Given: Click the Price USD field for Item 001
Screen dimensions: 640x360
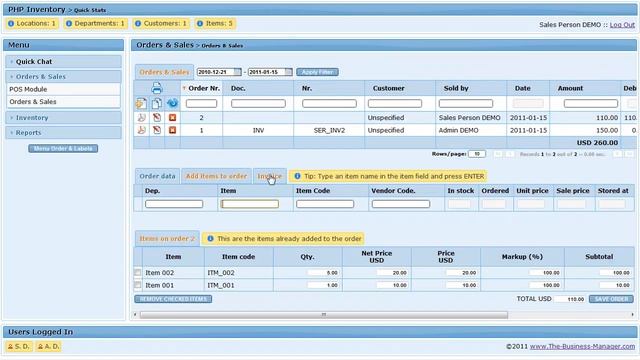Looking at the screenshot, I should (461, 285).
